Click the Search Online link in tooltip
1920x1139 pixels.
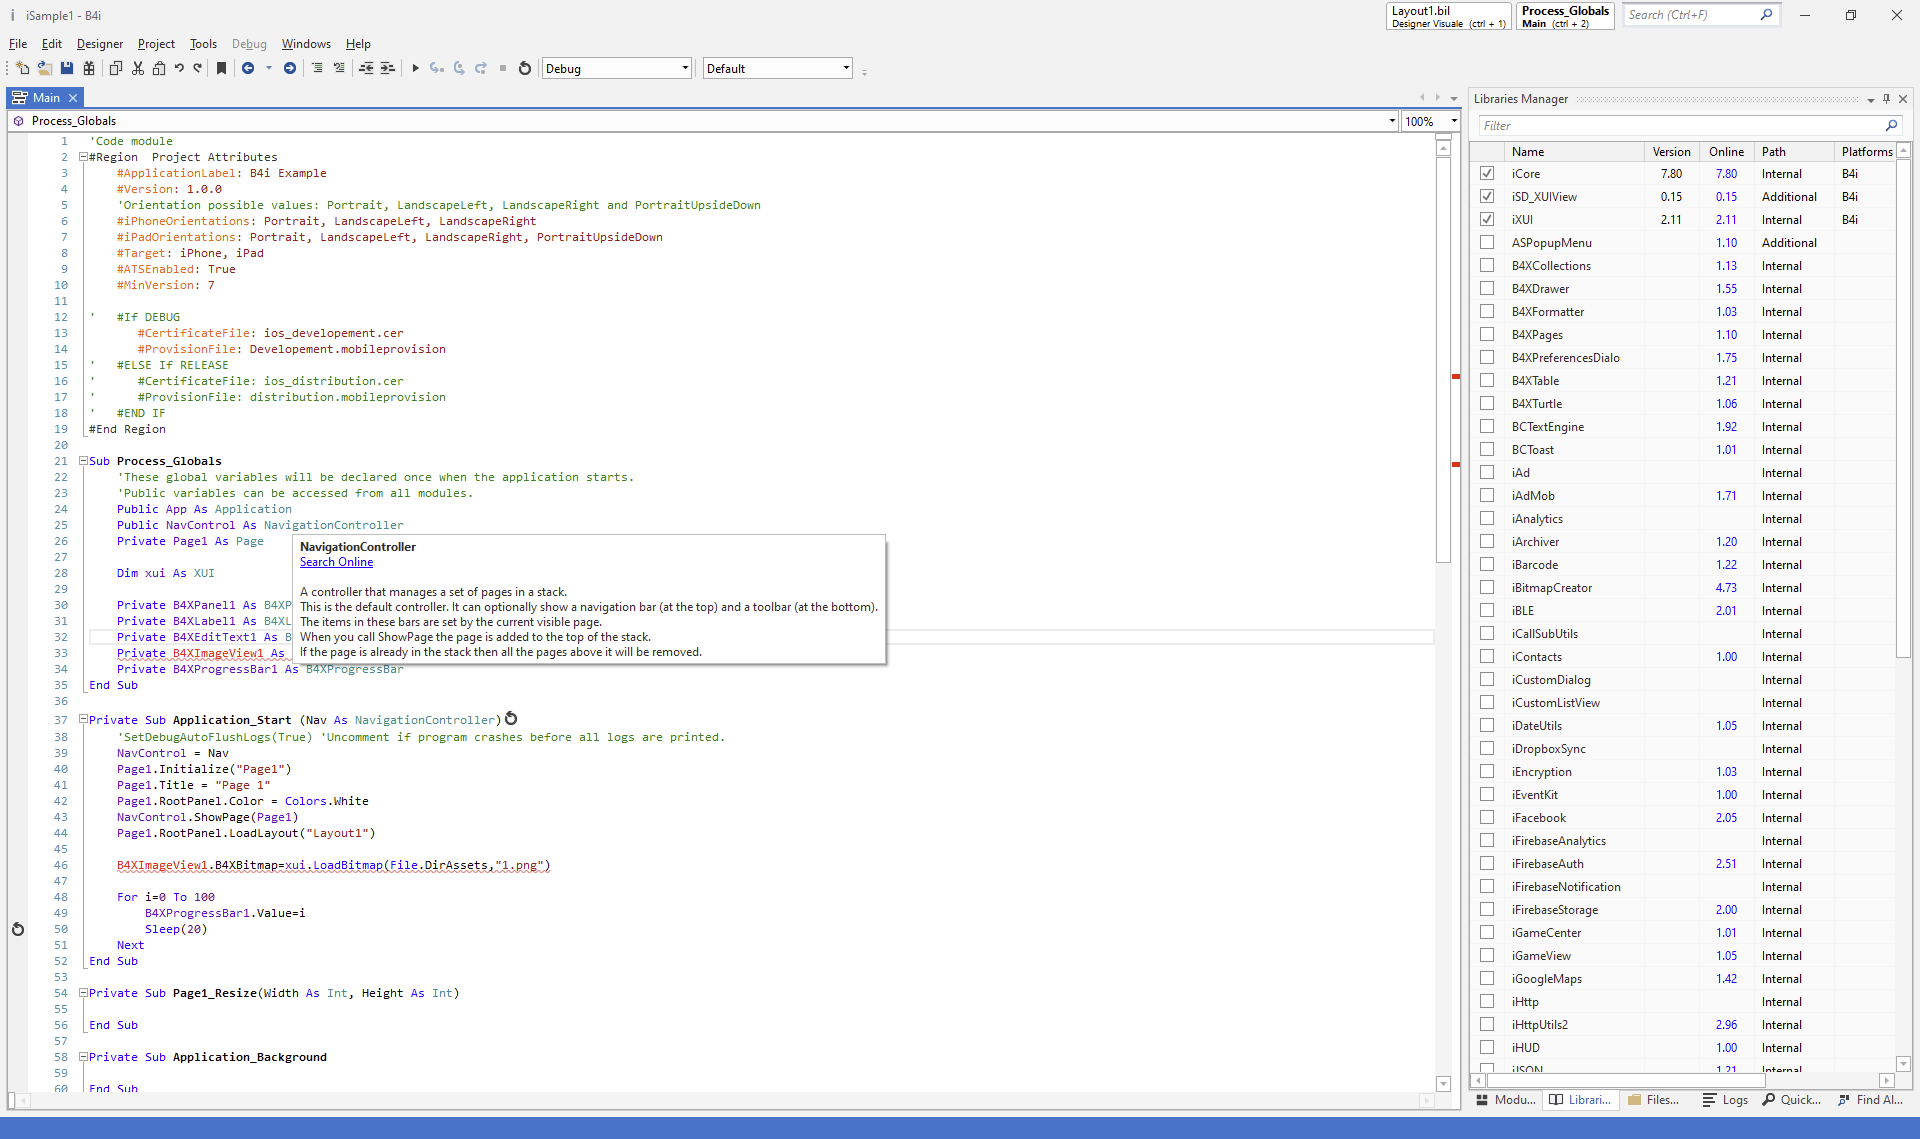coord(336,562)
